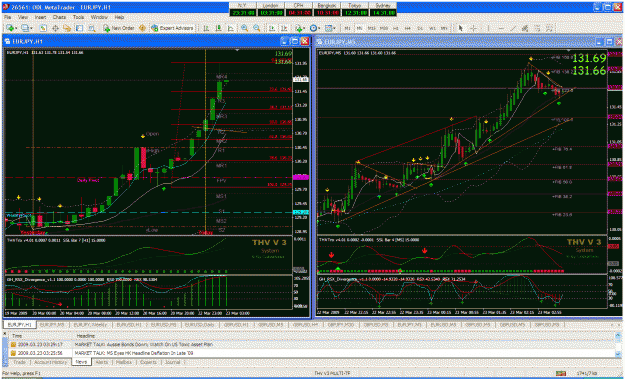Toggle chart Auto Scroll
This screenshot has height=379, width=625.
(x=272, y=28)
